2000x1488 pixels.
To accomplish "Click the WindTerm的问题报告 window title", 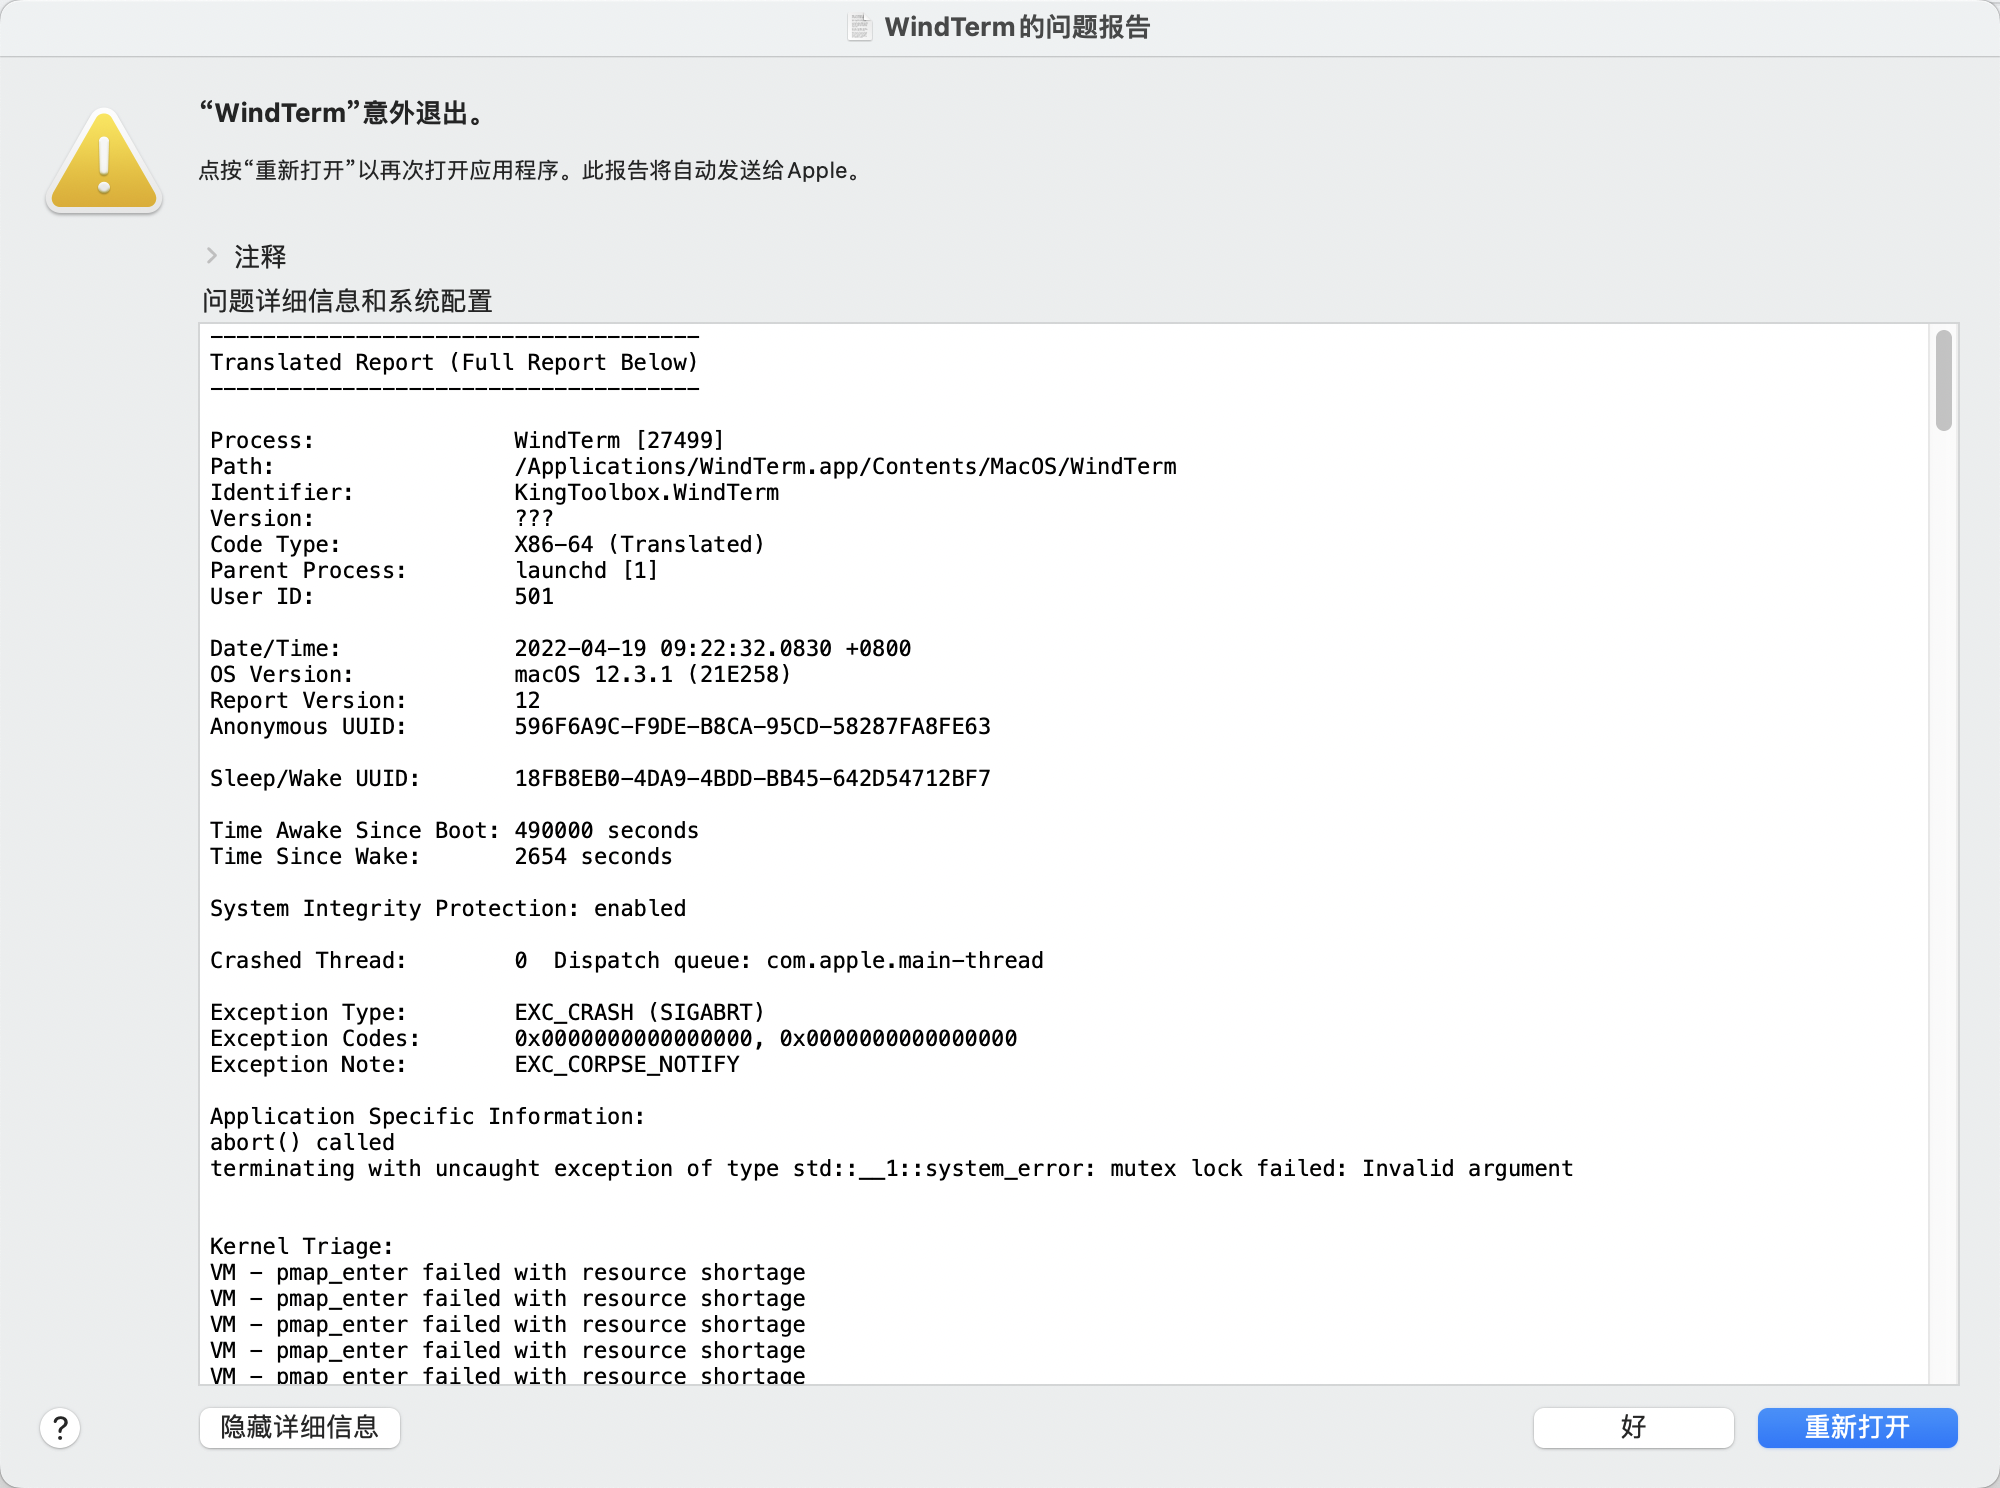I will tap(1018, 27).
